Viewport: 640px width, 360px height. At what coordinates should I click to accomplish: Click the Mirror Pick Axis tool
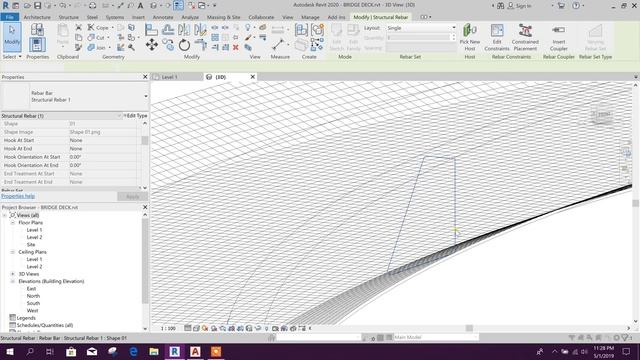(x=184, y=29)
